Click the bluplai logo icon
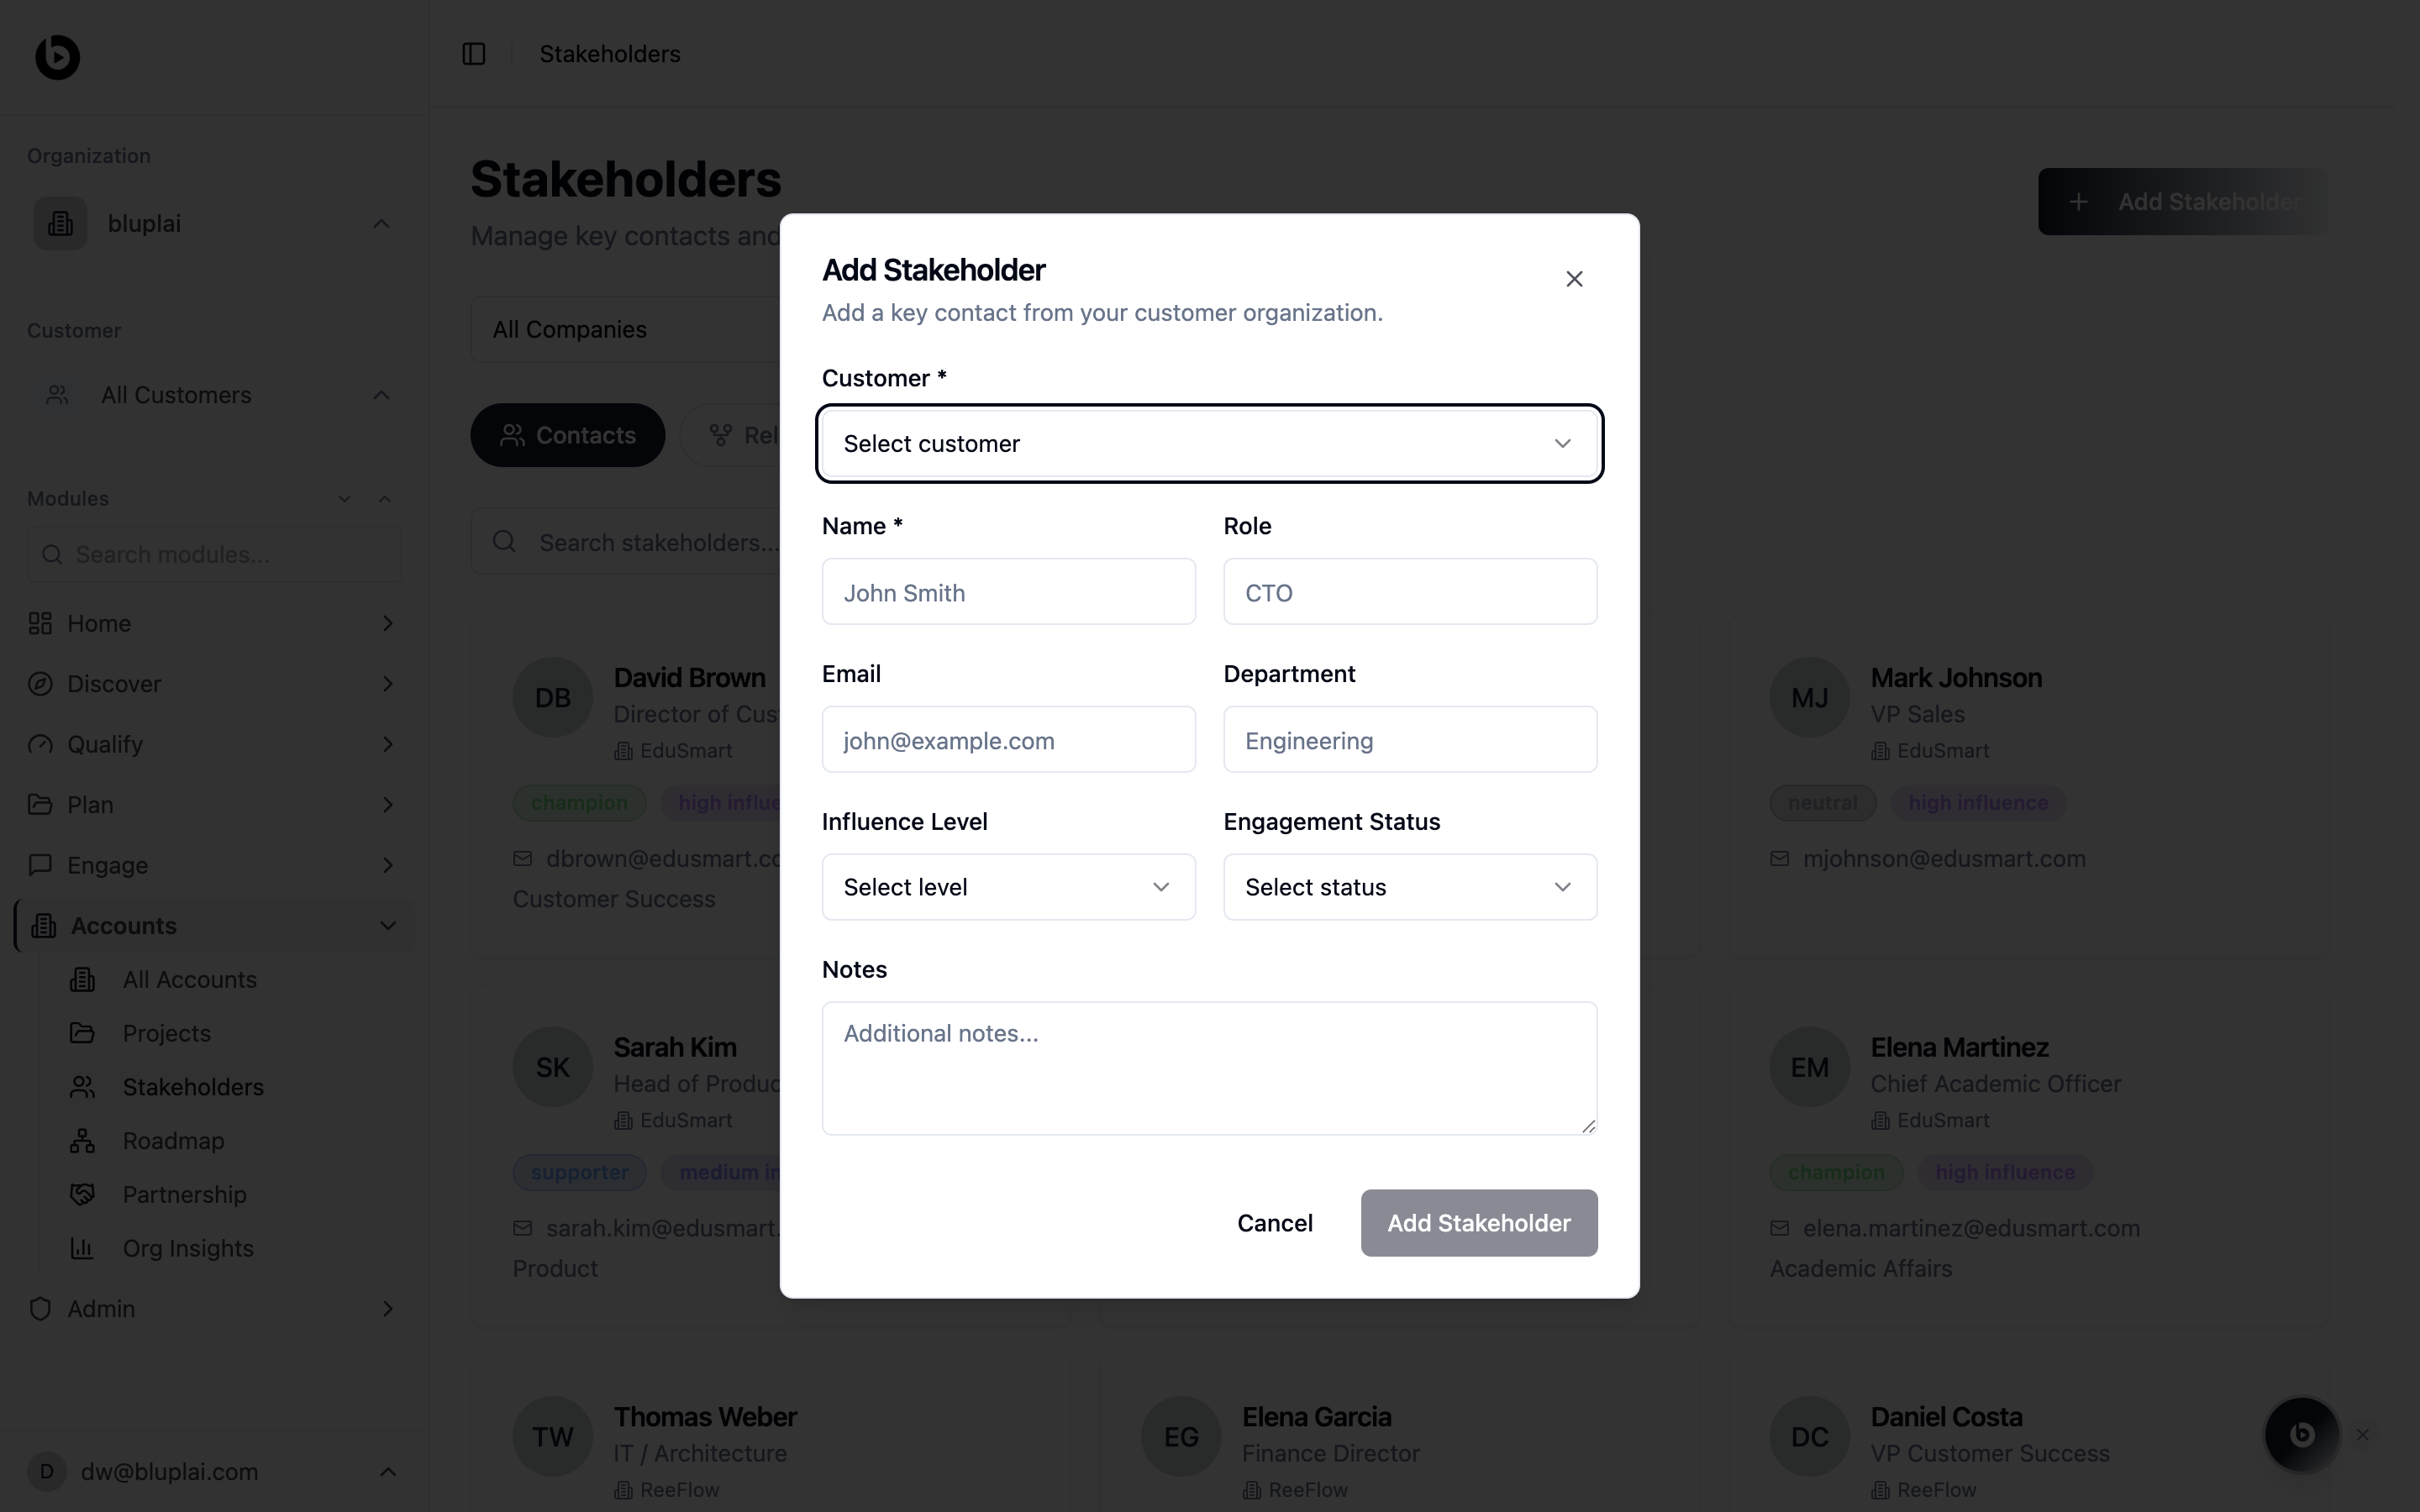Screen dimensions: 2420x1512 pyautogui.click(x=57, y=56)
